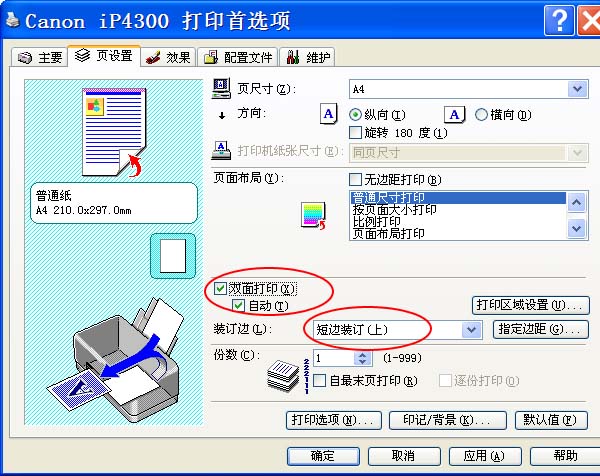Viewport: 600px width, 476px height.
Task: Click the page size monitor icon
Action: tap(221, 88)
